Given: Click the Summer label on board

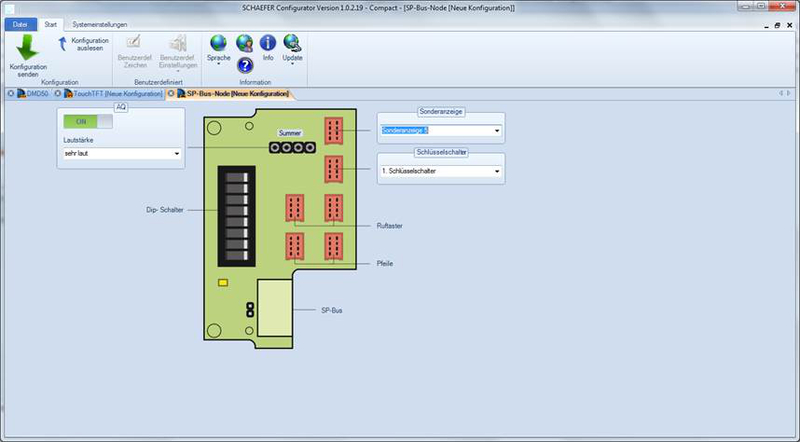Looking at the screenshot, I should 290,133.
